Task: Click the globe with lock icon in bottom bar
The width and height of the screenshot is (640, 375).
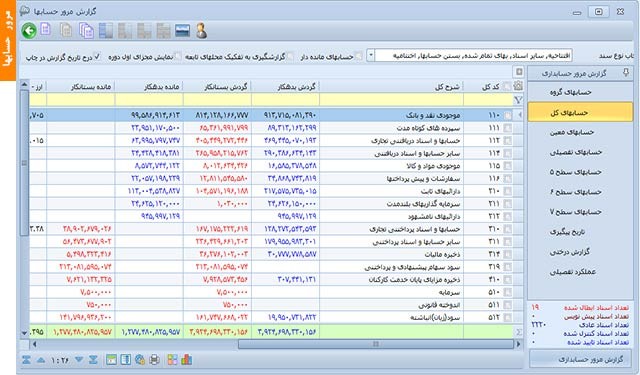Action: pyautogui.click(x=140, y=359)
